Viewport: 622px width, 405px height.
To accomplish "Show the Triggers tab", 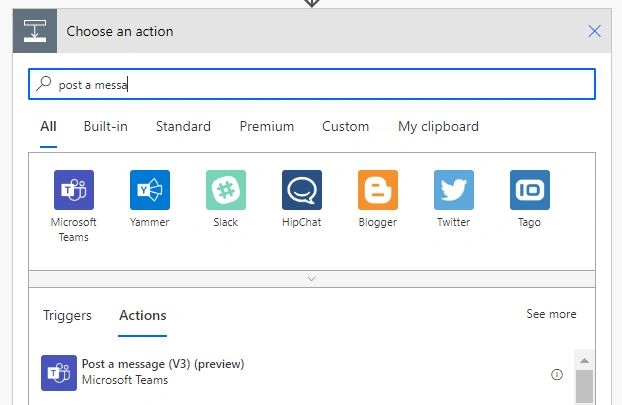I will click(x=67, y=315).
